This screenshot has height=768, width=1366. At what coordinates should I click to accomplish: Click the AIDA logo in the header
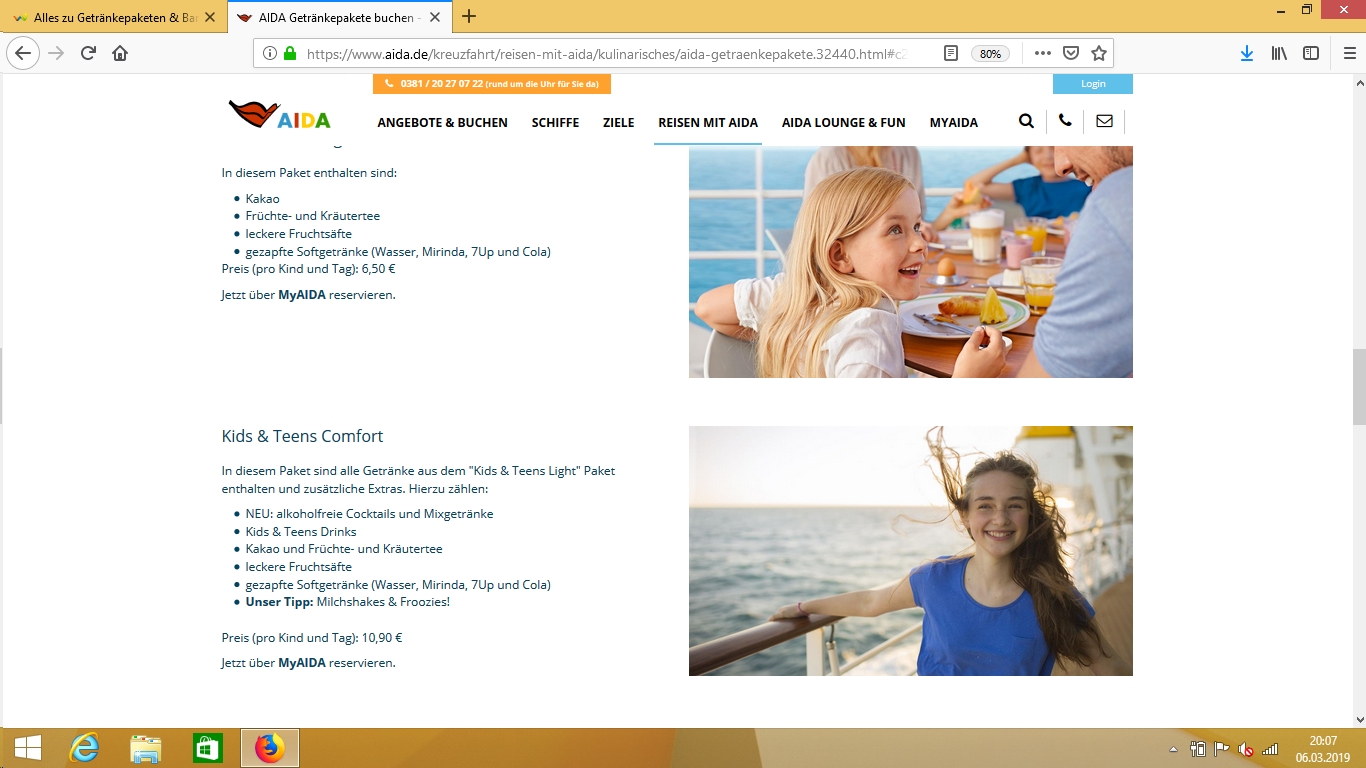pyautogui.click(x=279, y=116)
